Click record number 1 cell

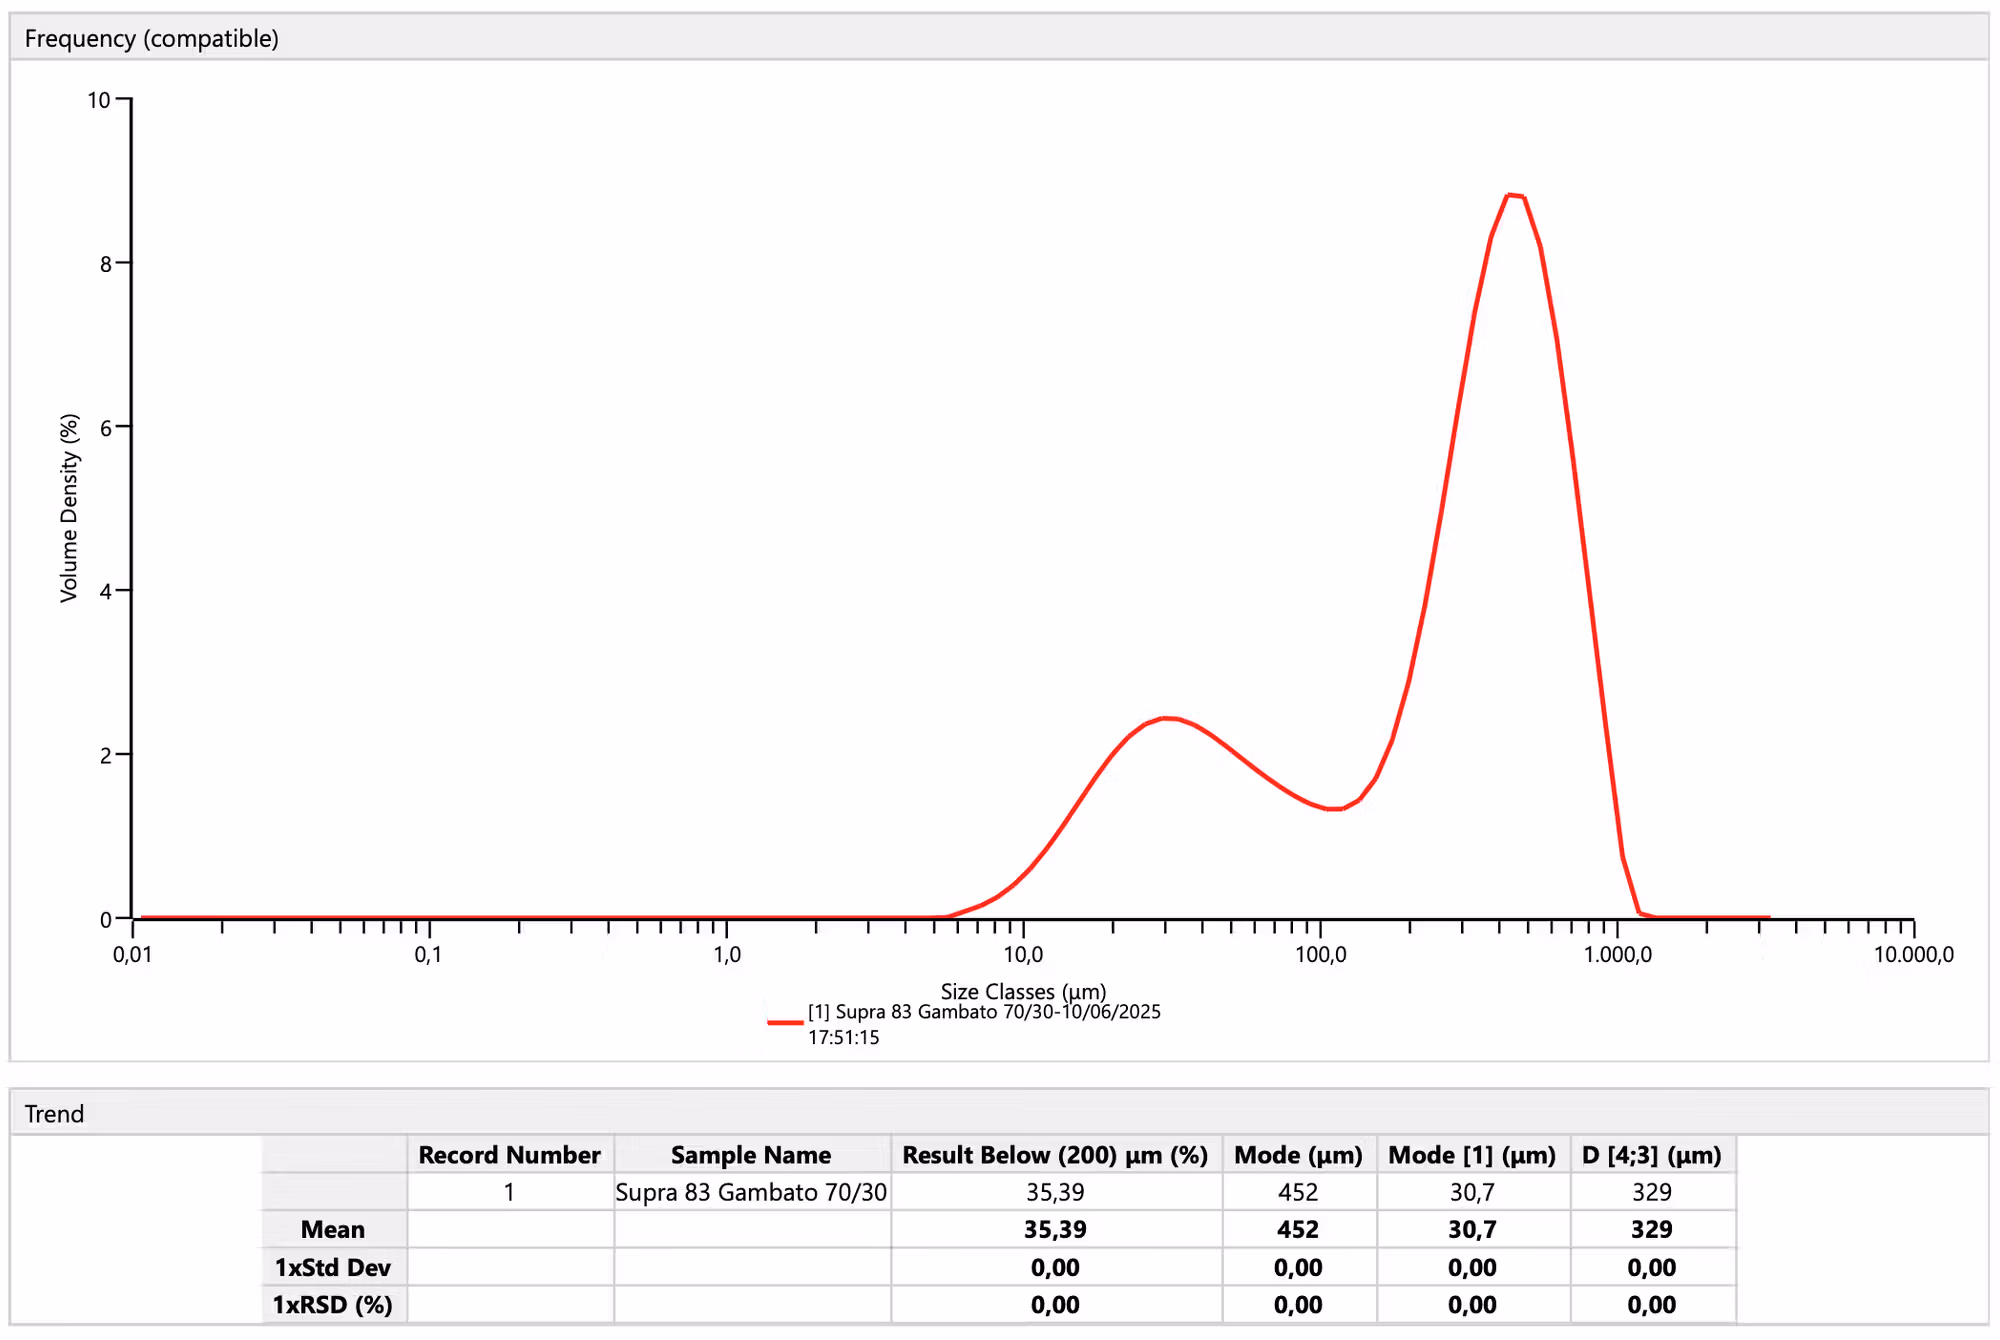[509, 1192]
